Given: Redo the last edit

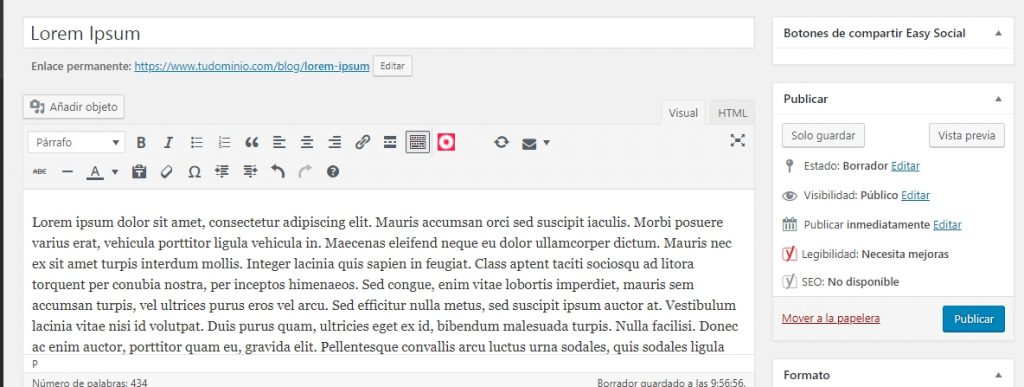Looking at the screenshot, I should click(305, 172).
